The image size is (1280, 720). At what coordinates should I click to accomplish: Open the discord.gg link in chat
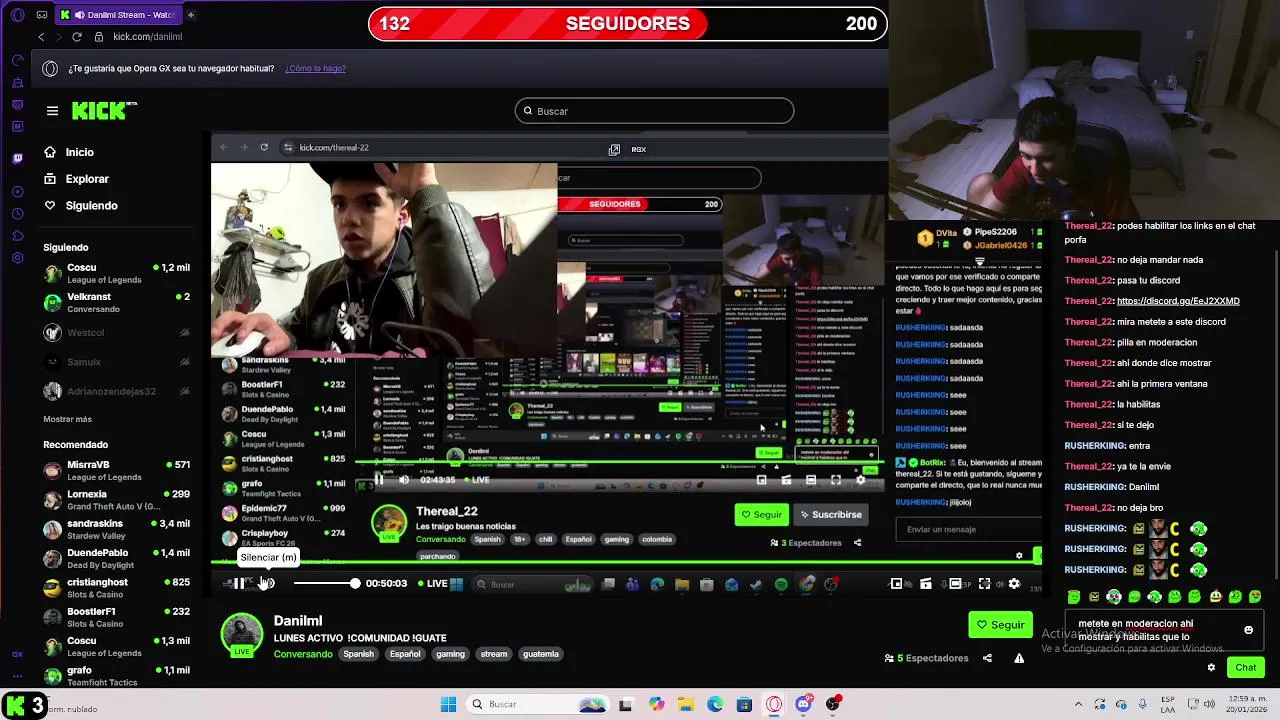tap(1178, 301)
